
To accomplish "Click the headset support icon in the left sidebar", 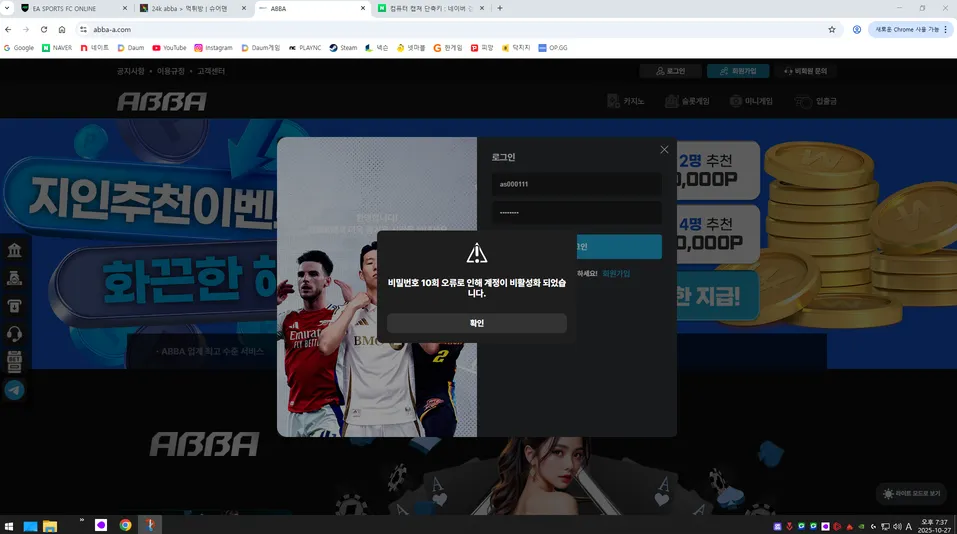I will 14,334.
